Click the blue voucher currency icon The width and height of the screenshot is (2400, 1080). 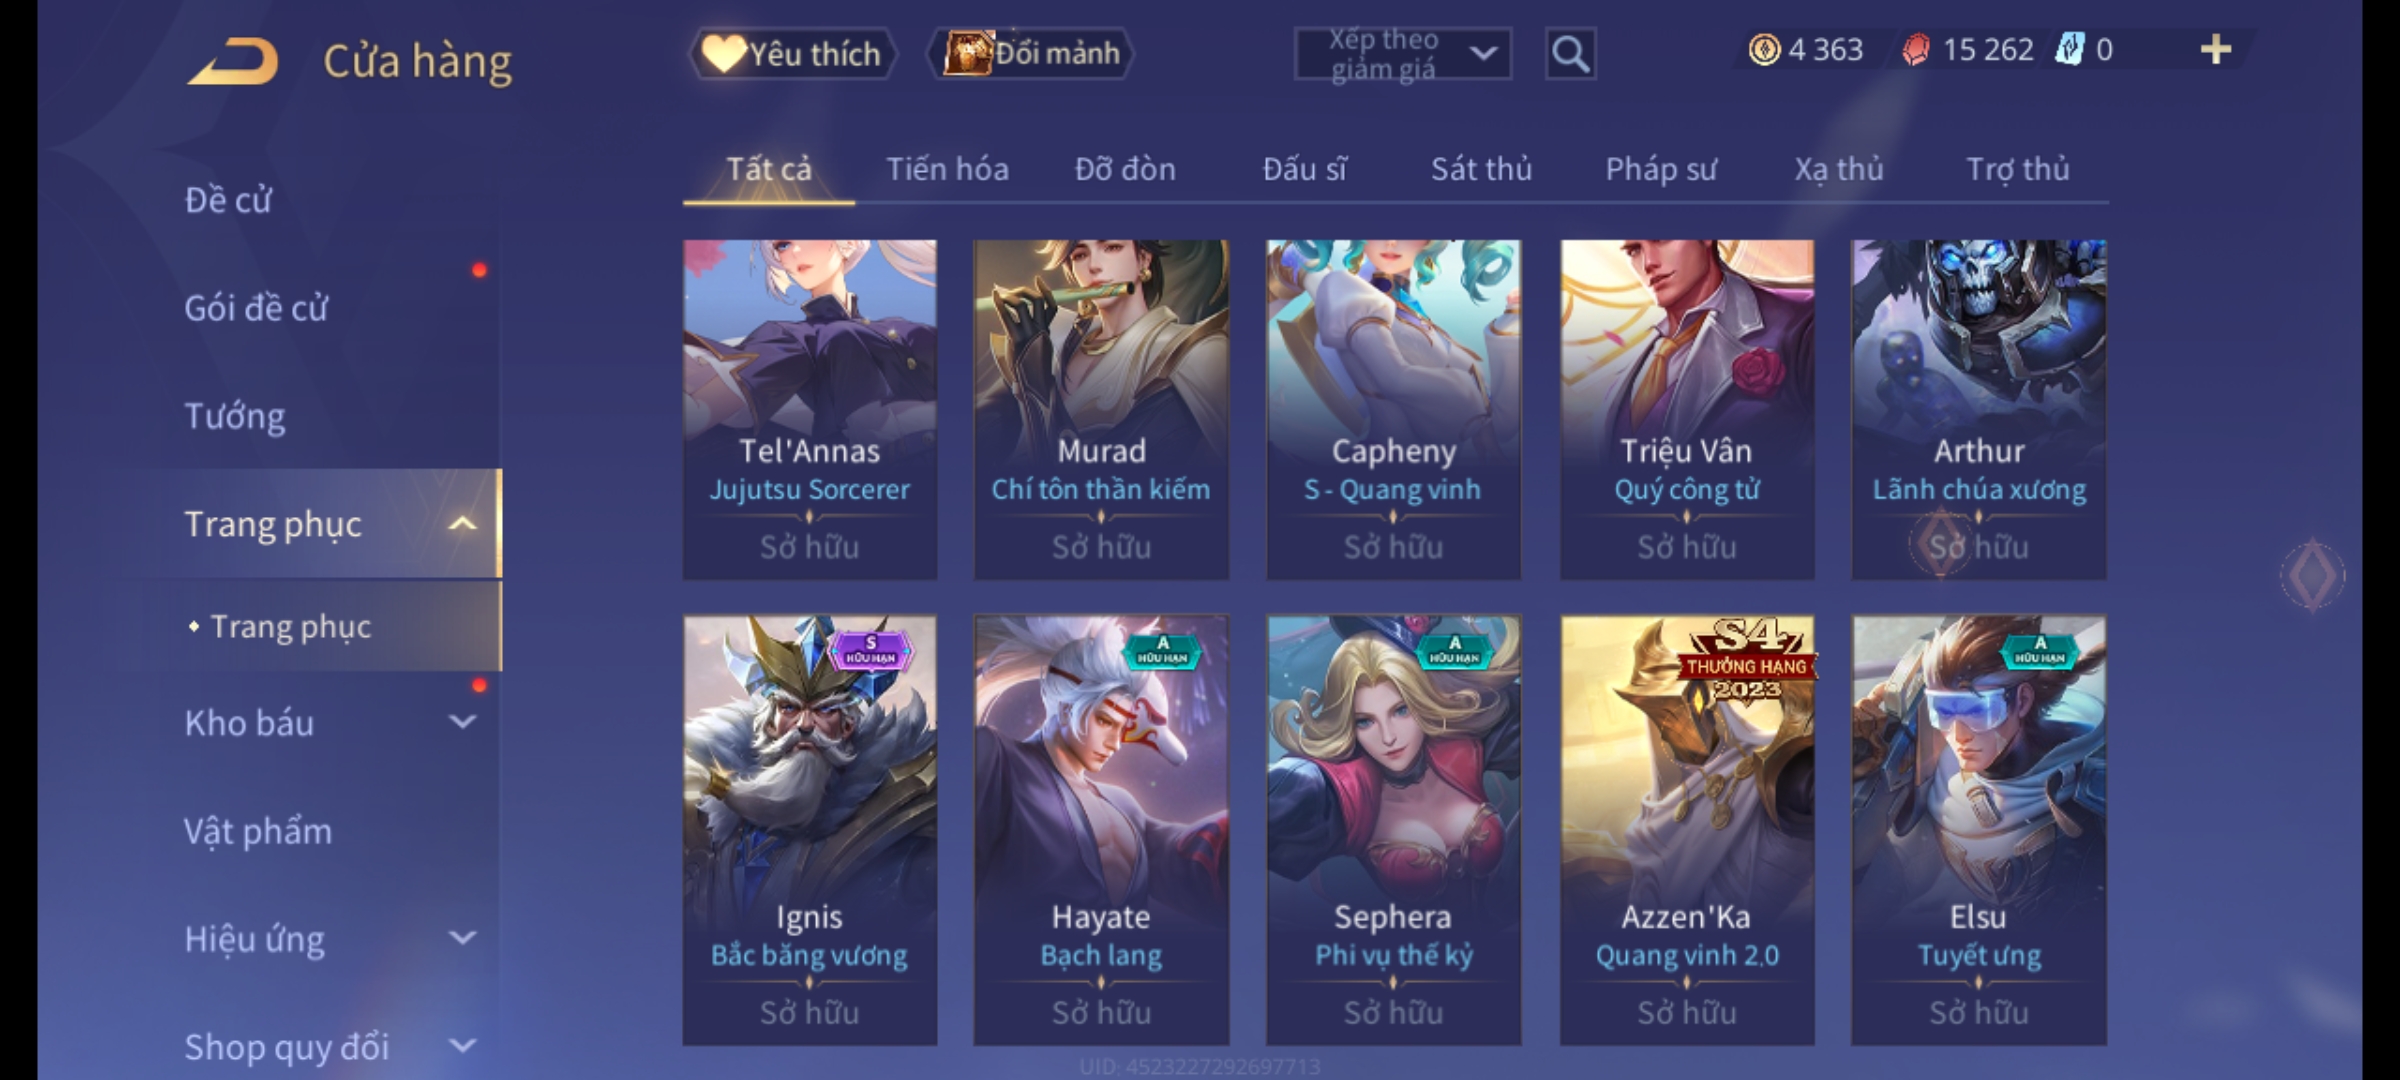(2069, 49)
